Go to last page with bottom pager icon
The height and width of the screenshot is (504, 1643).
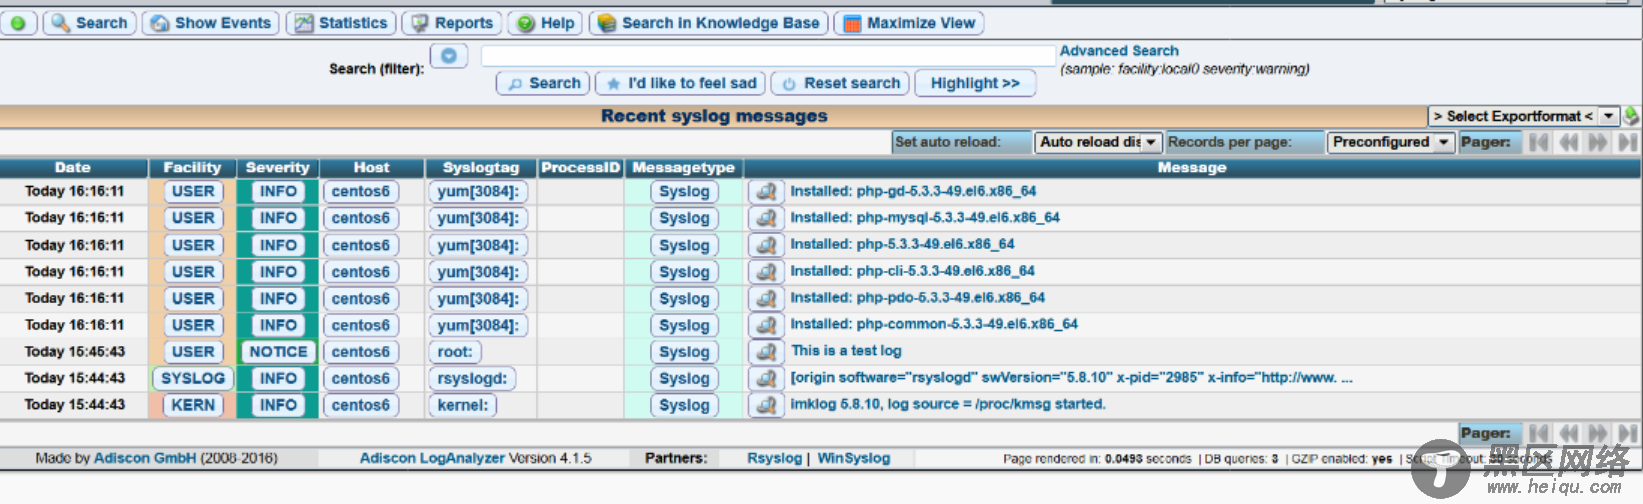click(1628, 433)
